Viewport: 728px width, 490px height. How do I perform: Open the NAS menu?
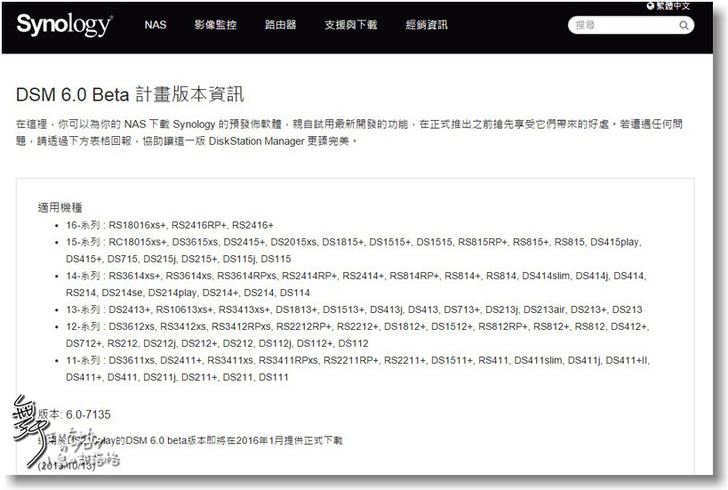[x=155, y=25]
